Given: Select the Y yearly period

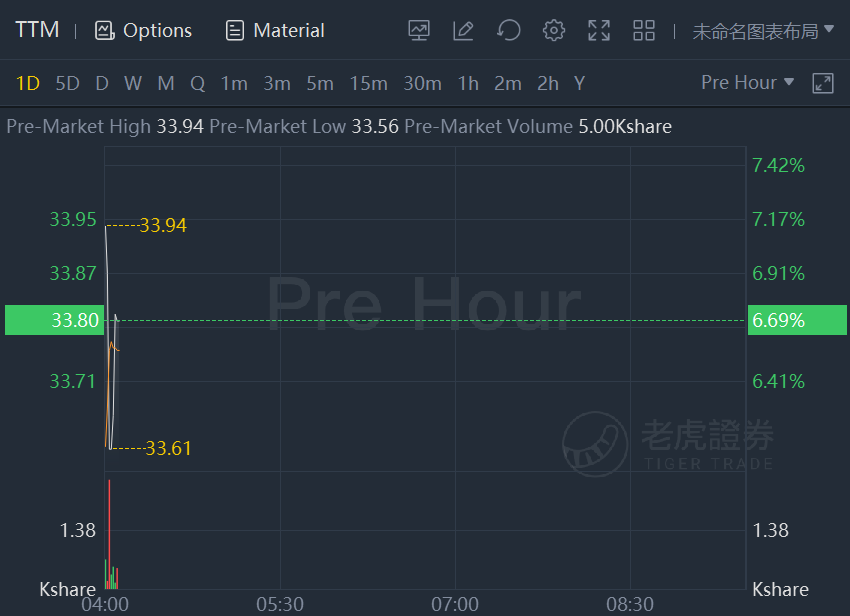Looking at the screenshot, I should [x=579, y=84].
